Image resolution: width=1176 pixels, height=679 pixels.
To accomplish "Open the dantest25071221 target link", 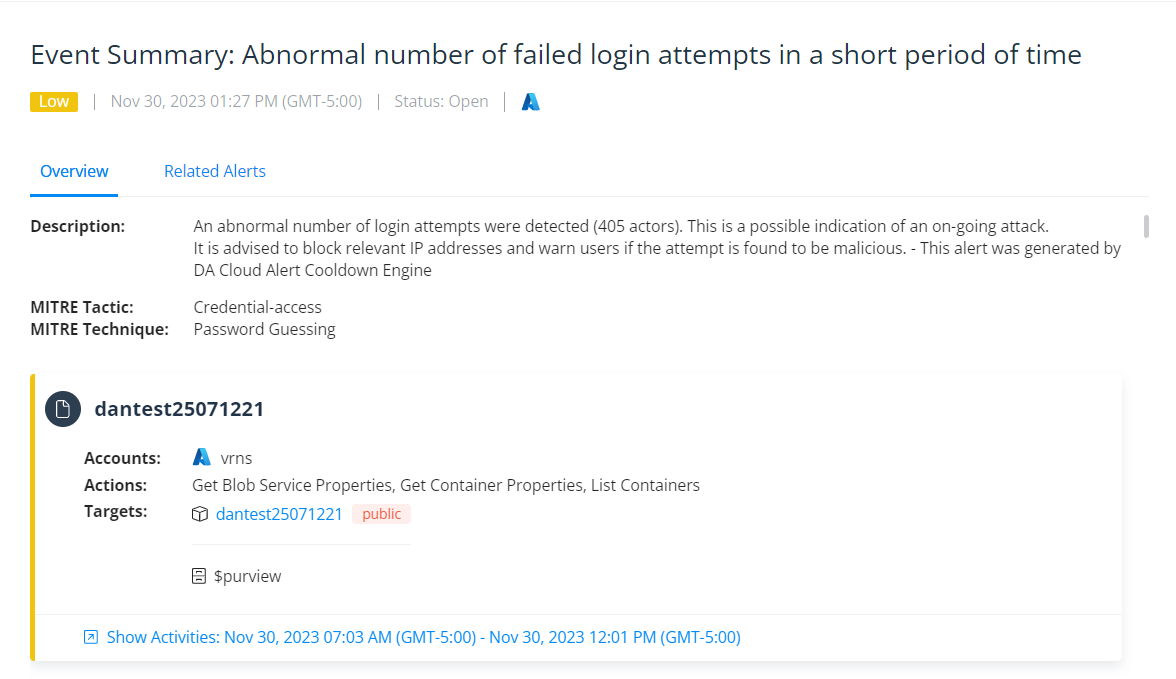I will [x=279, y=514].
